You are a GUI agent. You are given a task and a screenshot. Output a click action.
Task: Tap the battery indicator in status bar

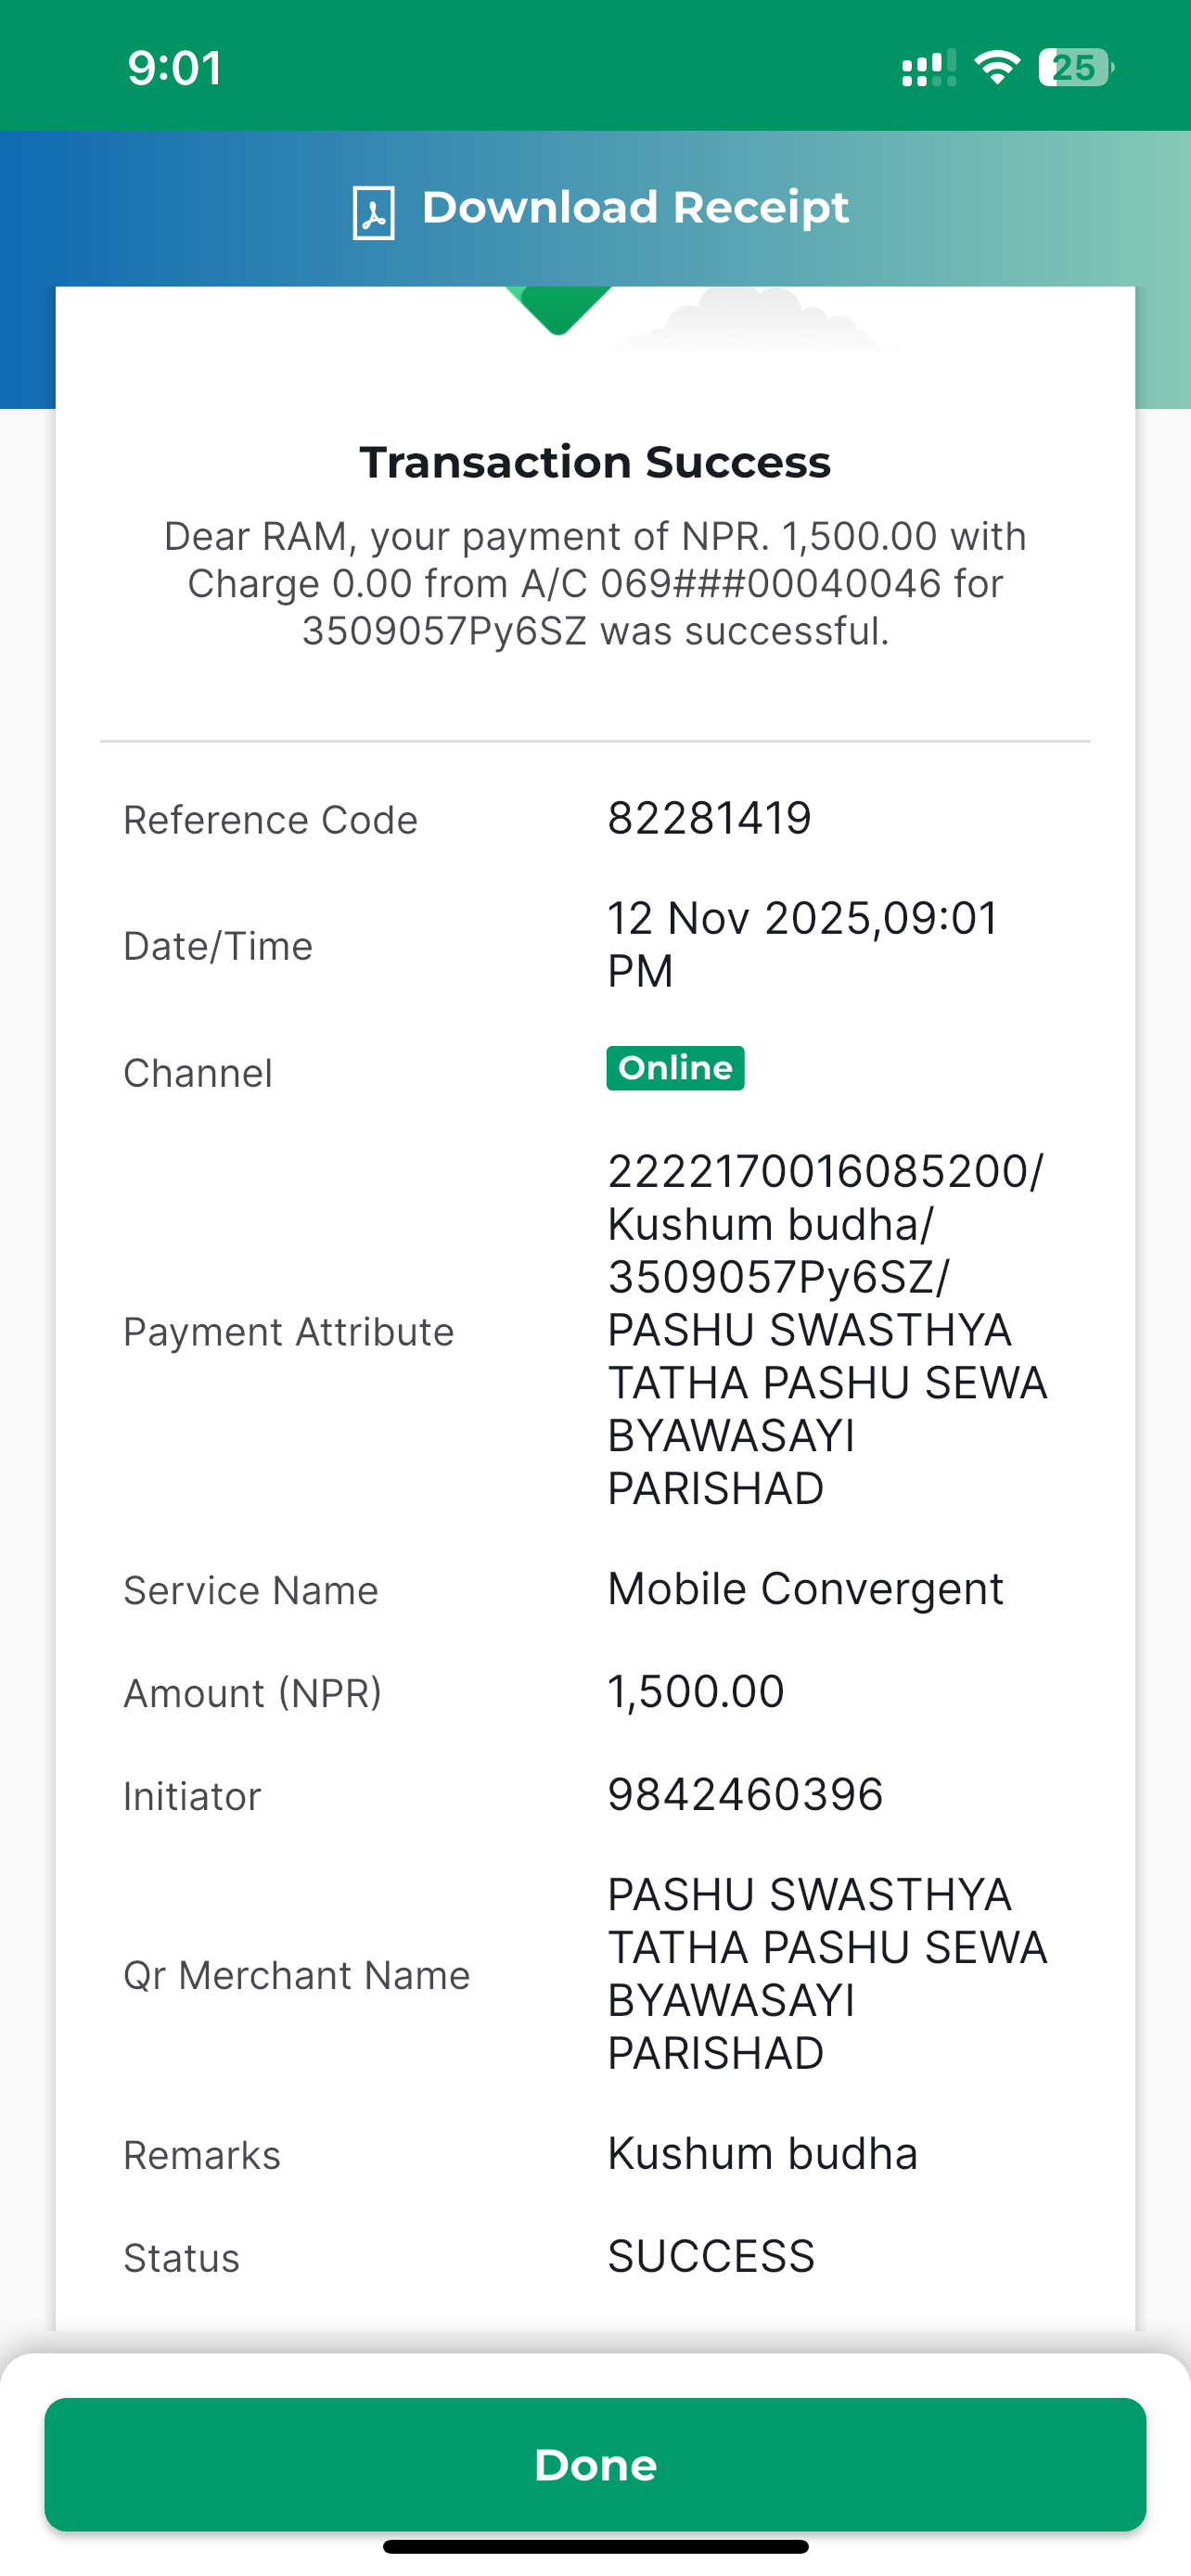coord(1076,68)
